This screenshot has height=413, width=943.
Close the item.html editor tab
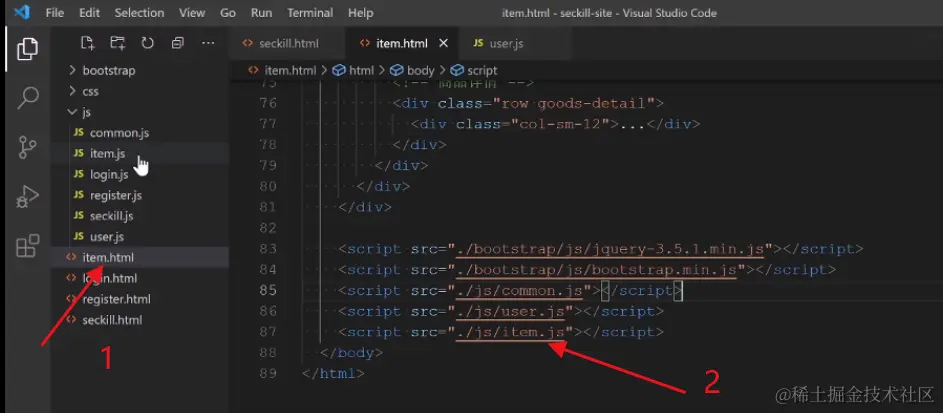pos(444,43)
